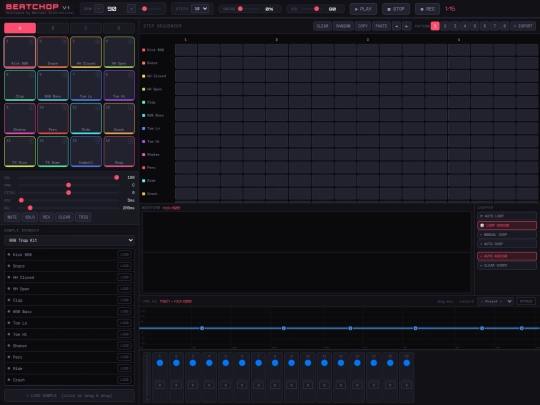The image size is (540, 405).
Task: Select pattern 8
Action: tap(505, 26)
